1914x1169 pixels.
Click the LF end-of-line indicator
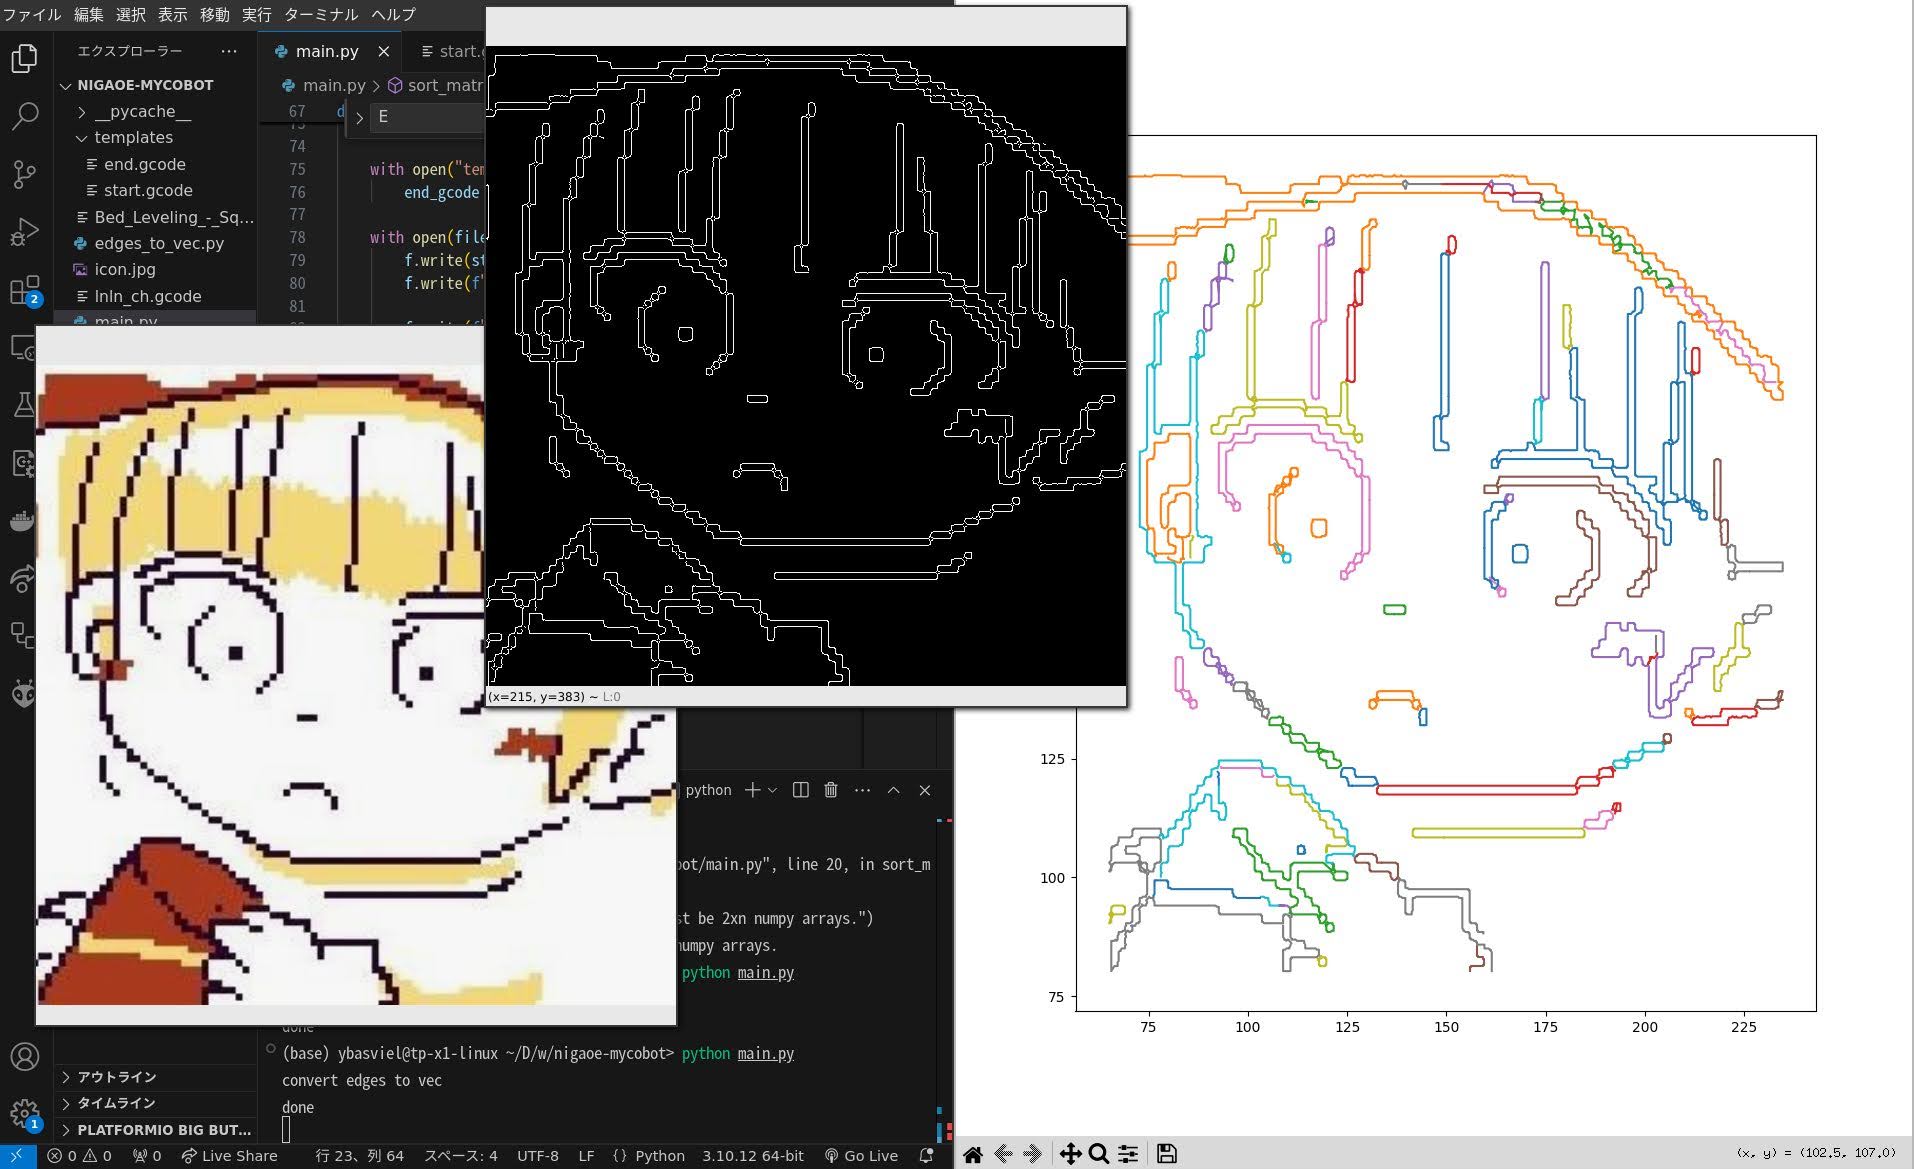pyautogui.click(x=586, y=1156)
